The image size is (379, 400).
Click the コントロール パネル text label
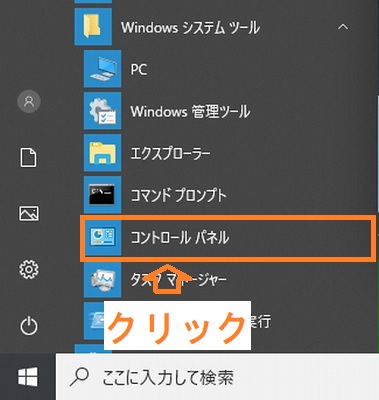[180, 238]
